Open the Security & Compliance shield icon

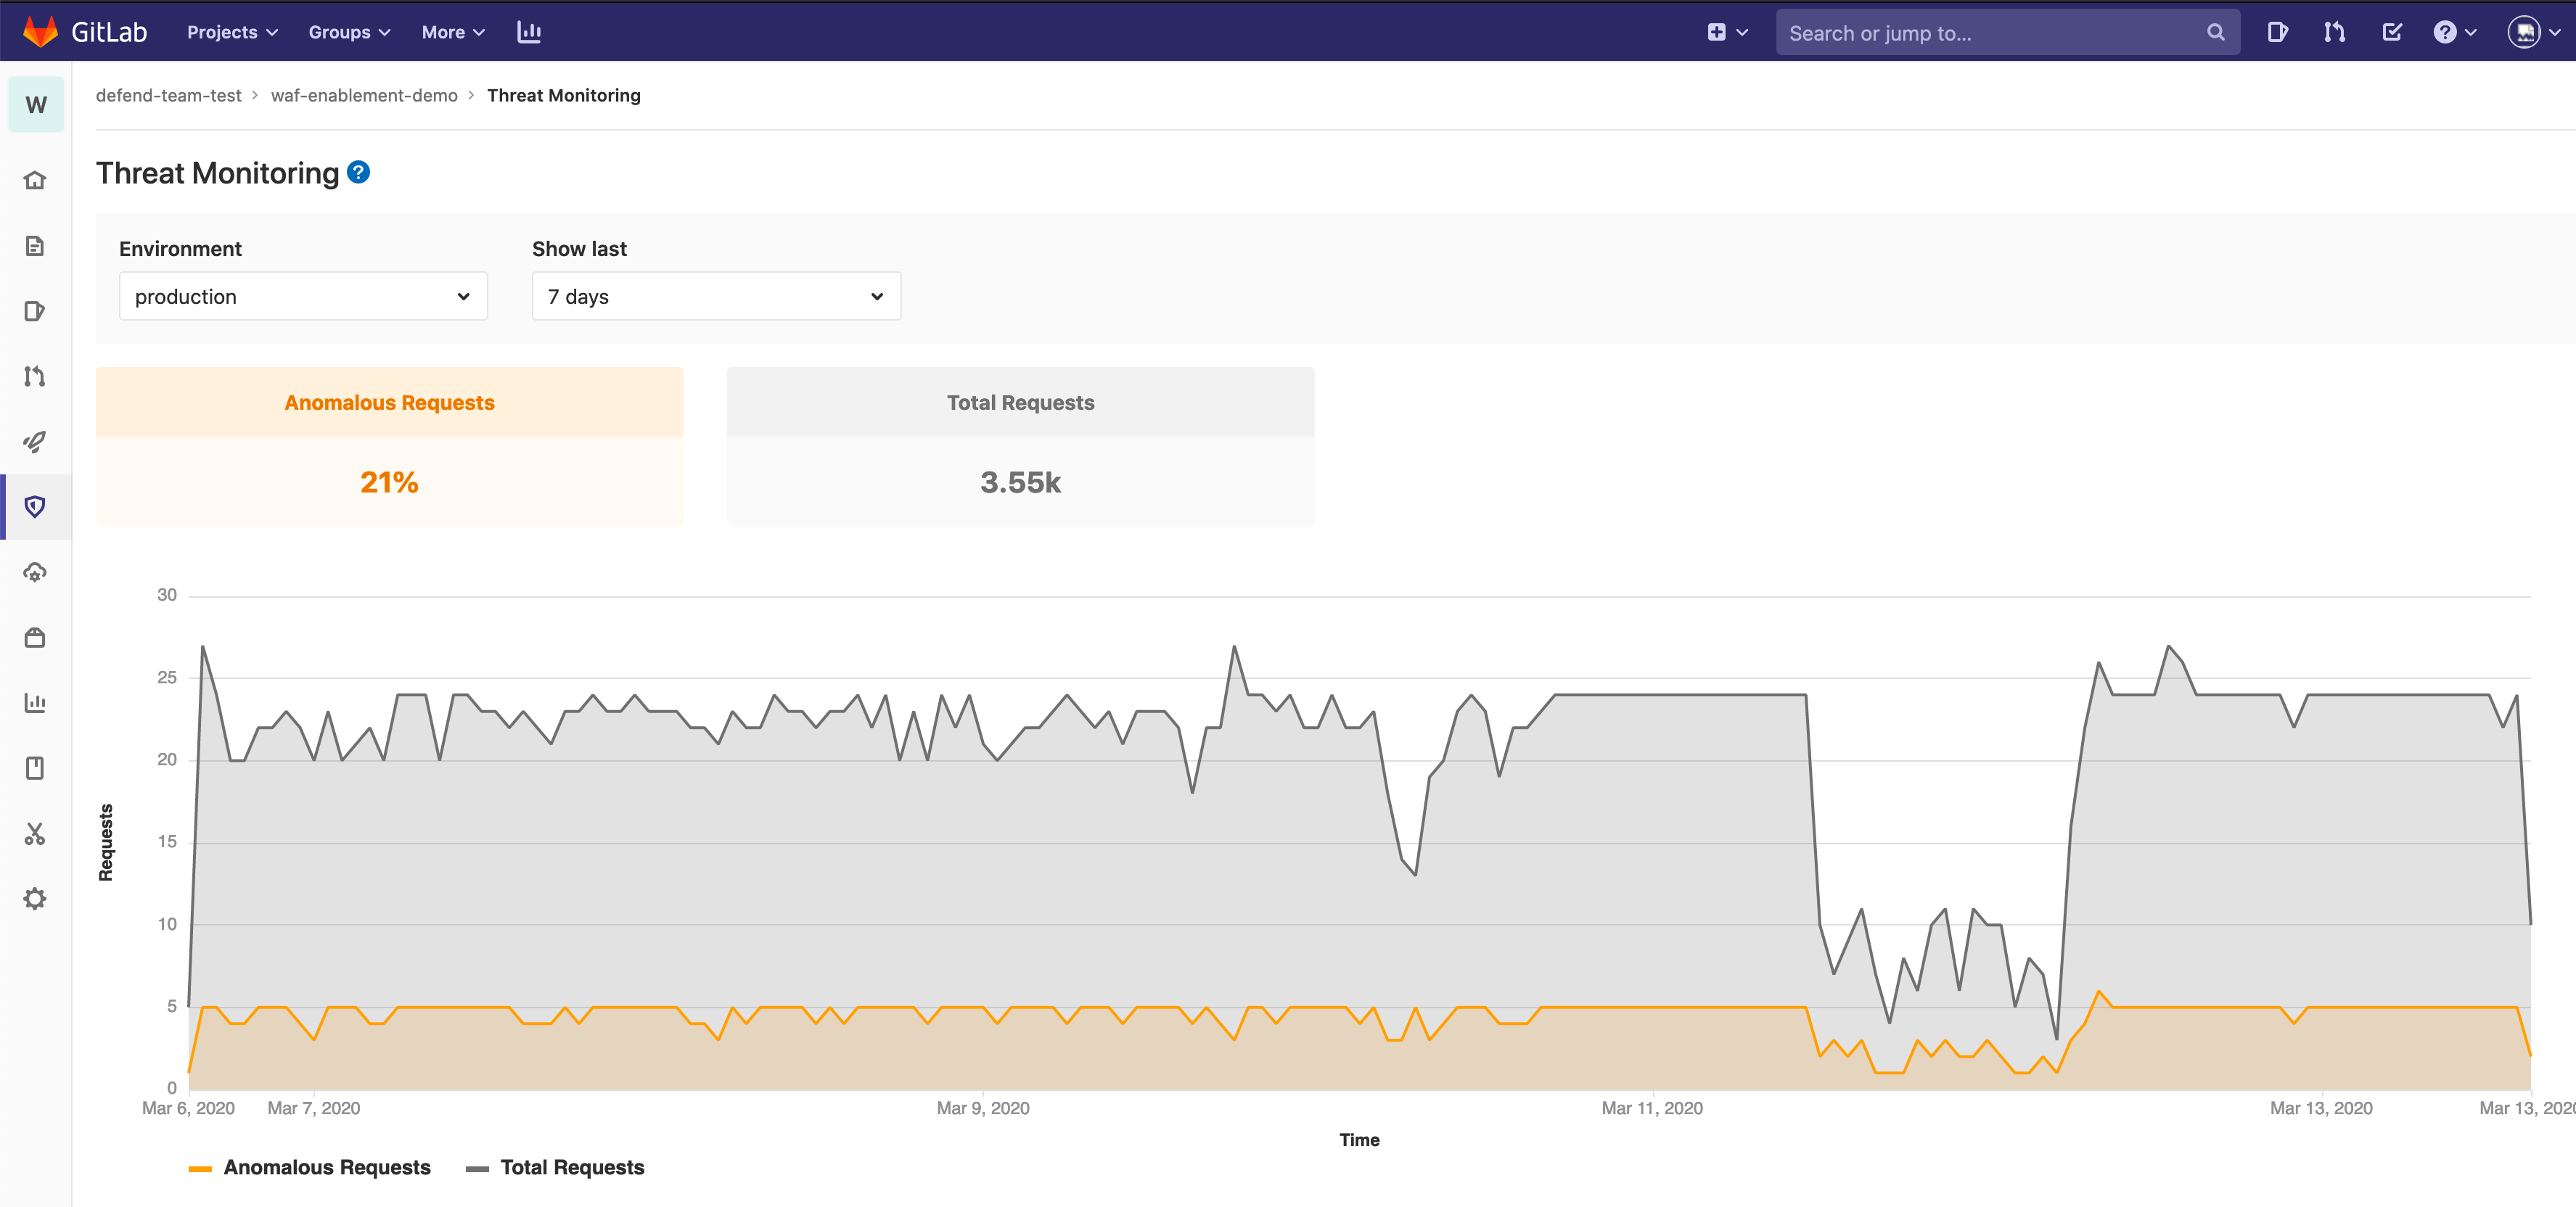[x=35, y=506]
